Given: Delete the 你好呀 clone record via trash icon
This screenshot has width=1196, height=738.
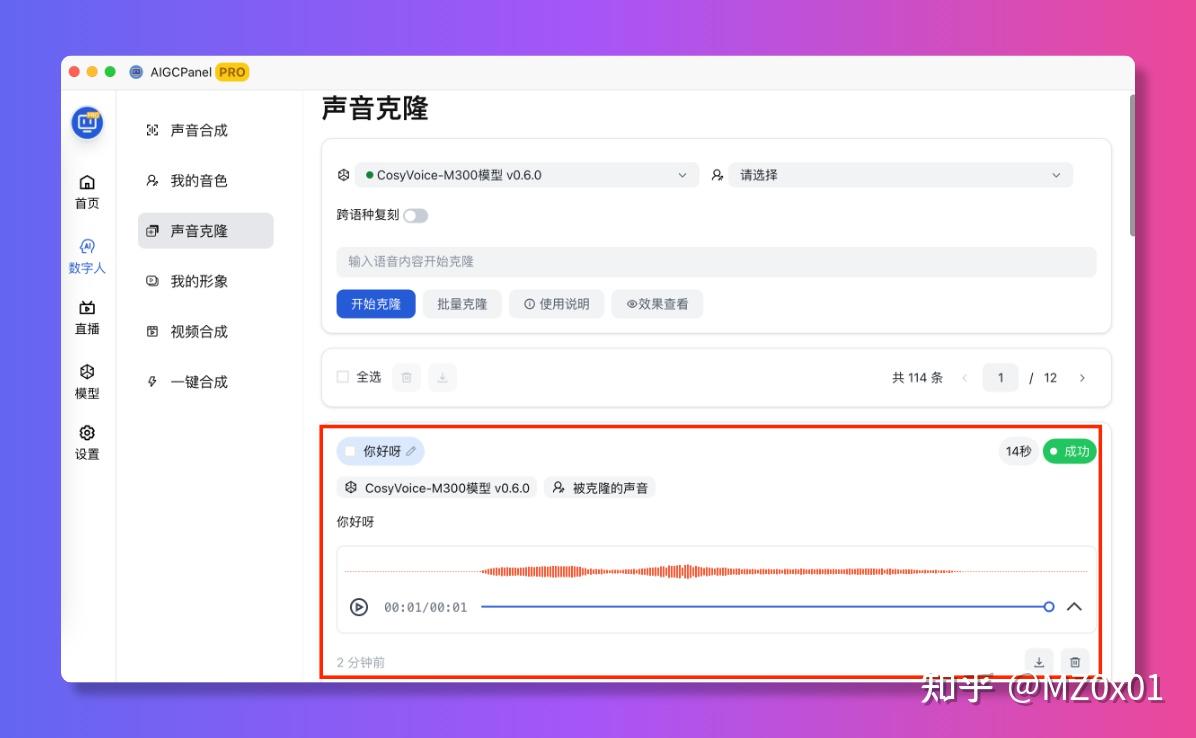Looking at the screenshot, I should [1075, 662].
